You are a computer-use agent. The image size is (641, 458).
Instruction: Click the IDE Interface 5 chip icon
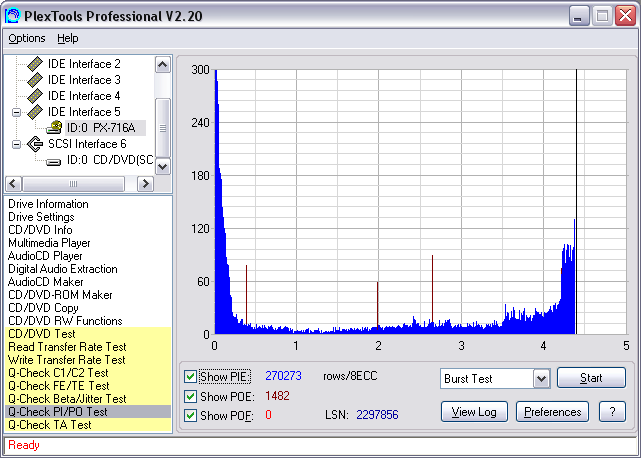coord(35,112)
